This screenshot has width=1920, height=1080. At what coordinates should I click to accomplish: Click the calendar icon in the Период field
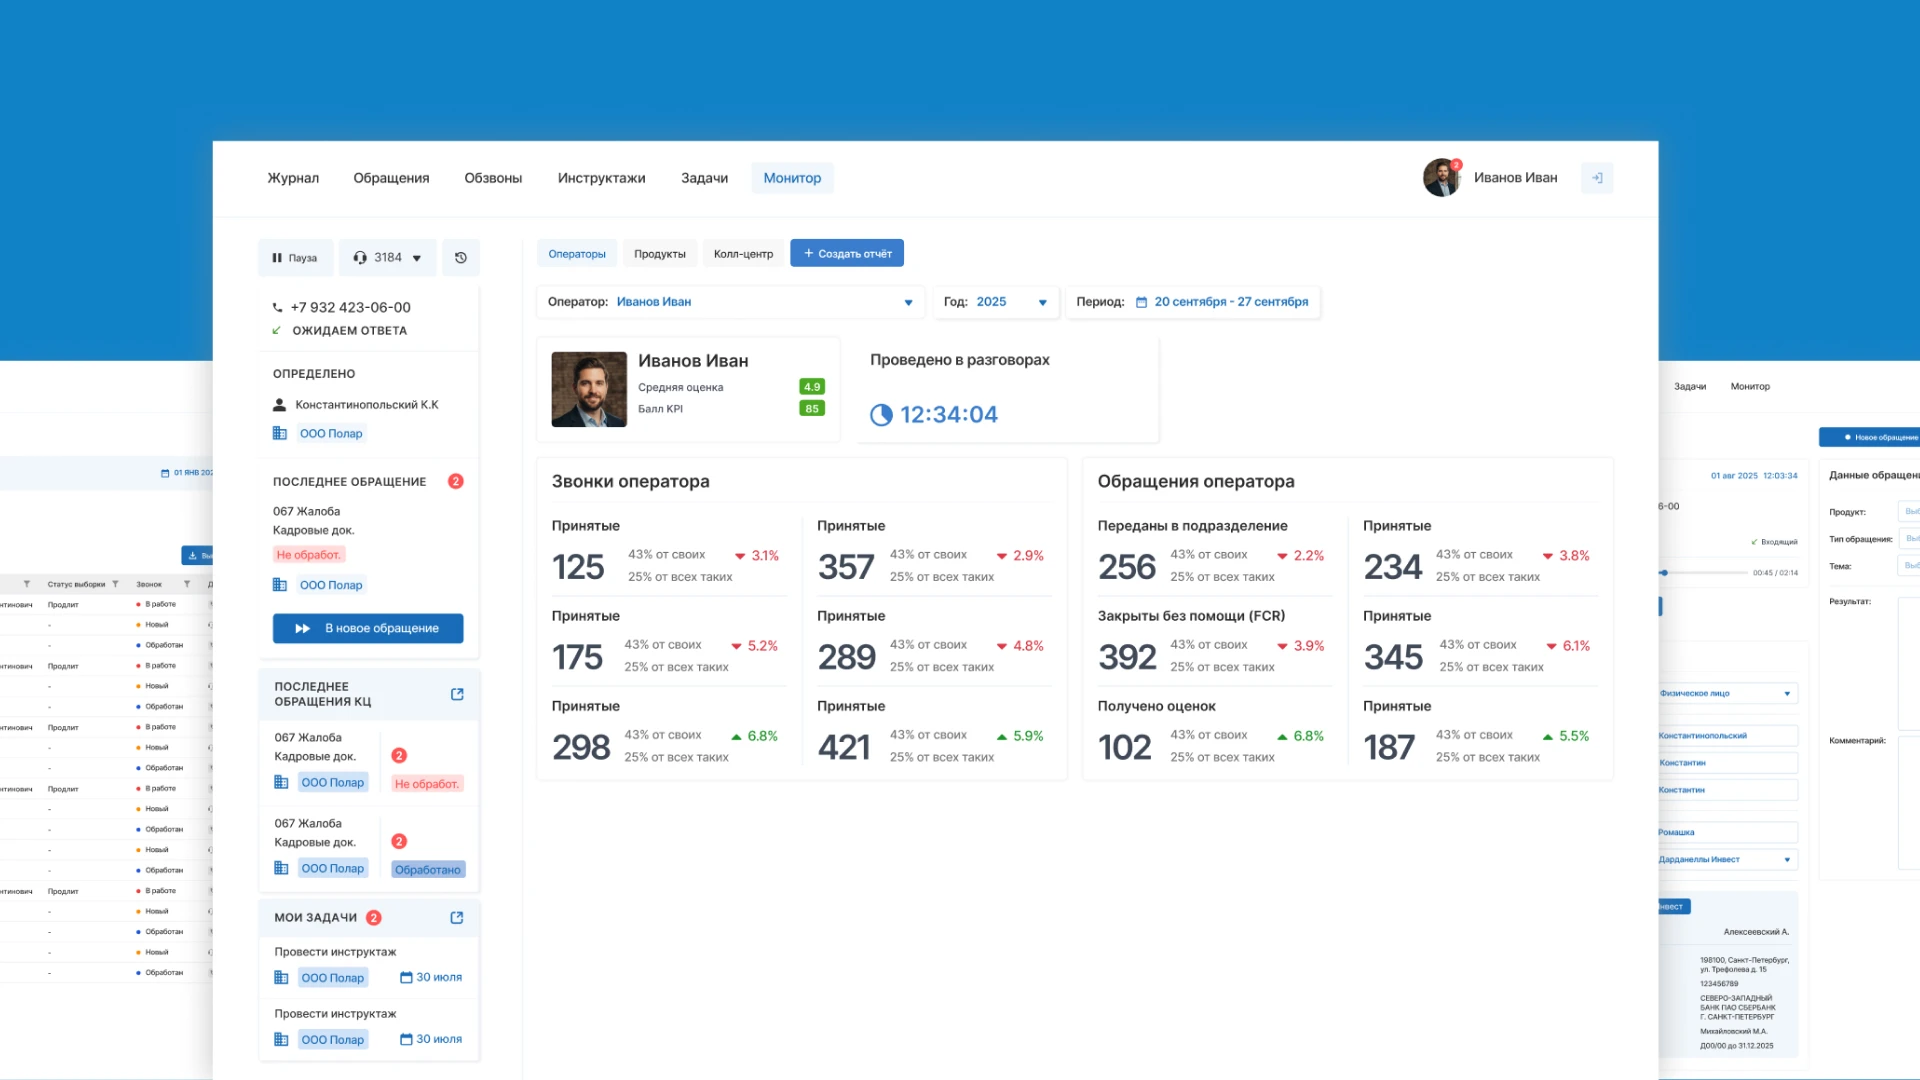(x=1141, y=302)
